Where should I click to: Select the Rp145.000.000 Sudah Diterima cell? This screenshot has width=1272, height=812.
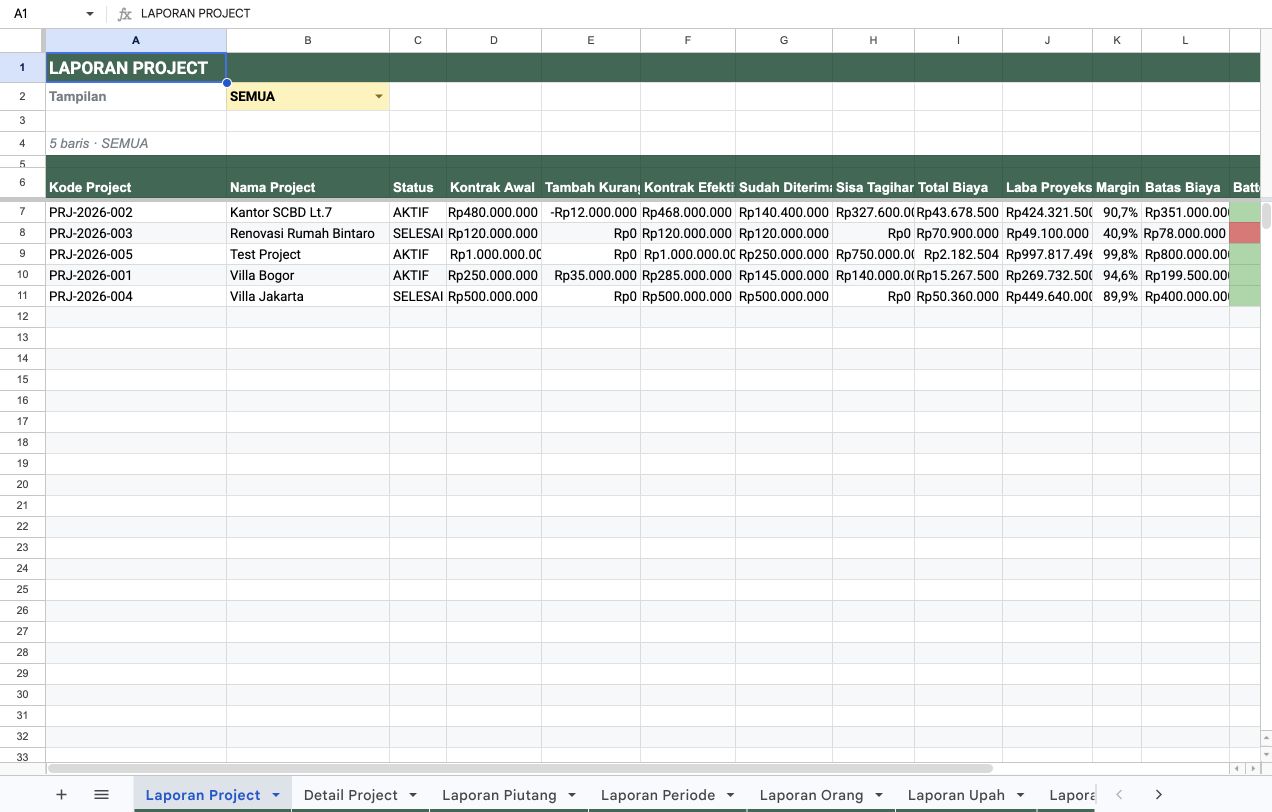(x=784, y=275)
